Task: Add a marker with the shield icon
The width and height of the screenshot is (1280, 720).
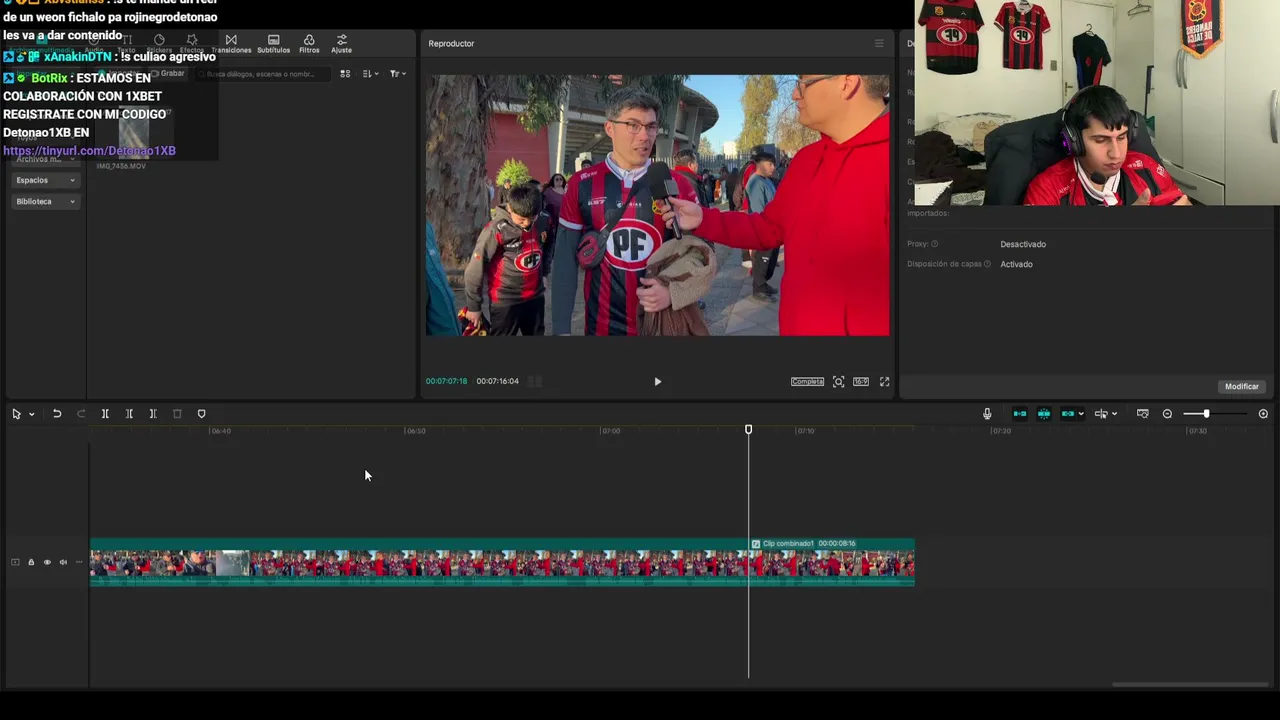Action: (201, 414)
